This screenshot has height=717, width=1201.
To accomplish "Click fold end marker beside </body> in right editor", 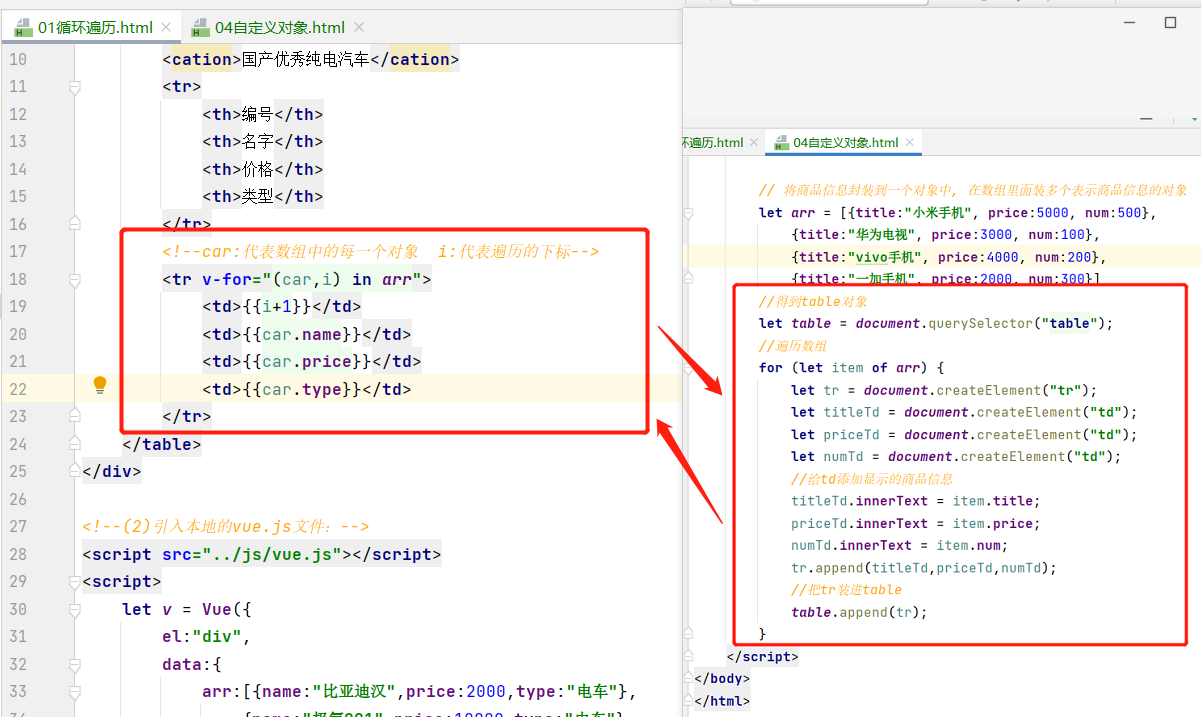I will point(689,678).
